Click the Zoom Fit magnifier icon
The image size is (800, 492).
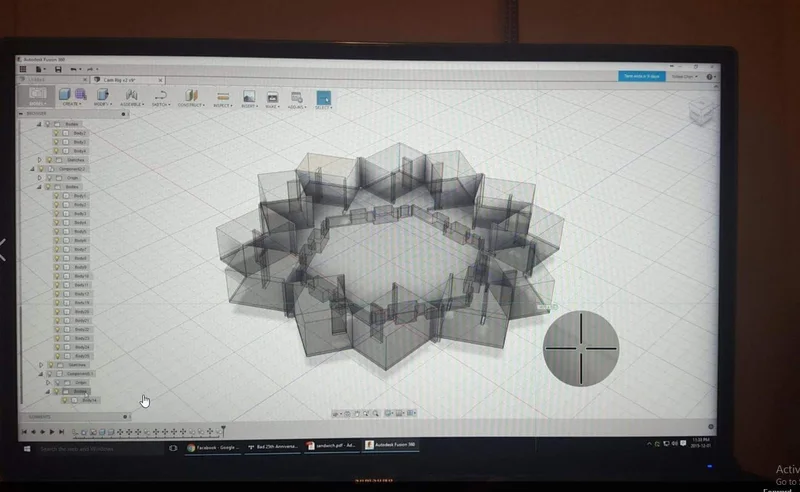pyautogui.click(x=376, y=413)
